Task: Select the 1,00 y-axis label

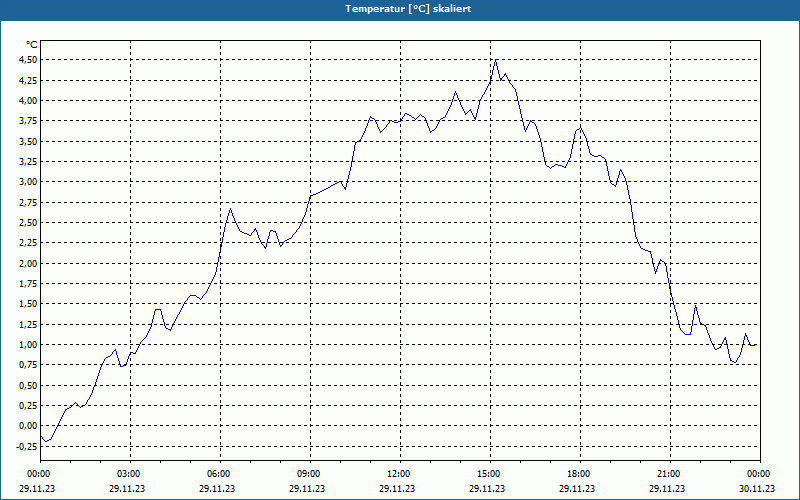Action: [29, 345]
